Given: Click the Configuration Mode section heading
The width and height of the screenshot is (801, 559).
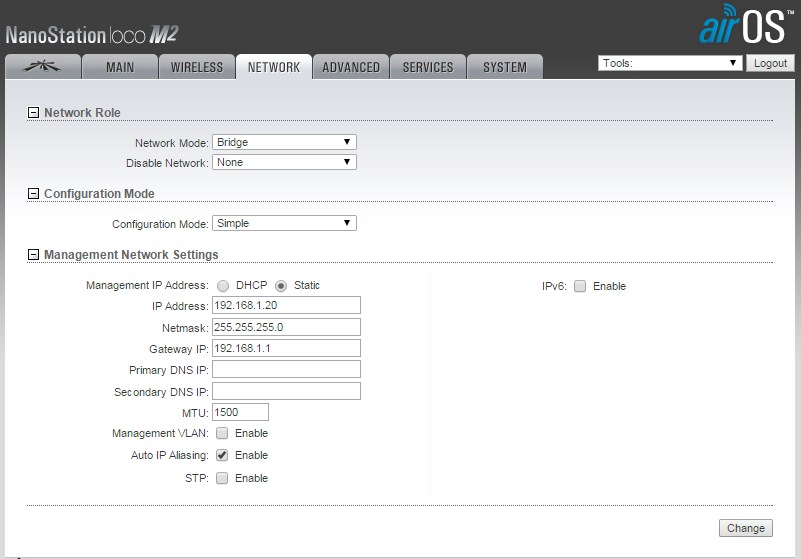Looking at the screenshot, I should point(99,194).
